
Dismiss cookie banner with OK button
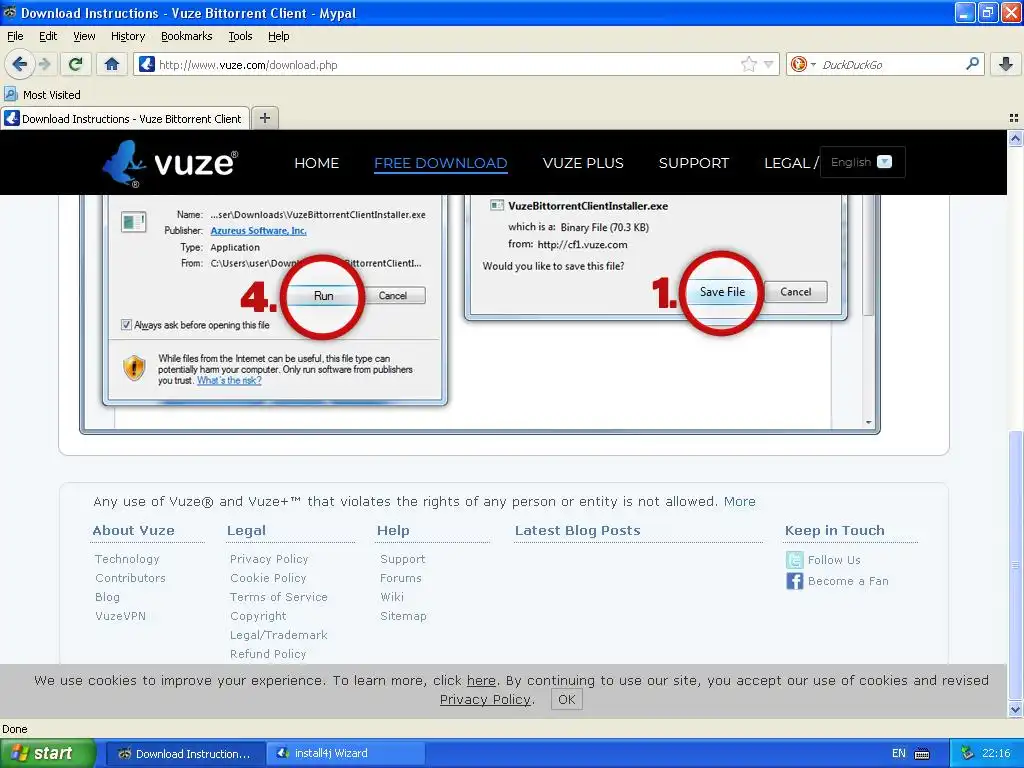[566, 699]
